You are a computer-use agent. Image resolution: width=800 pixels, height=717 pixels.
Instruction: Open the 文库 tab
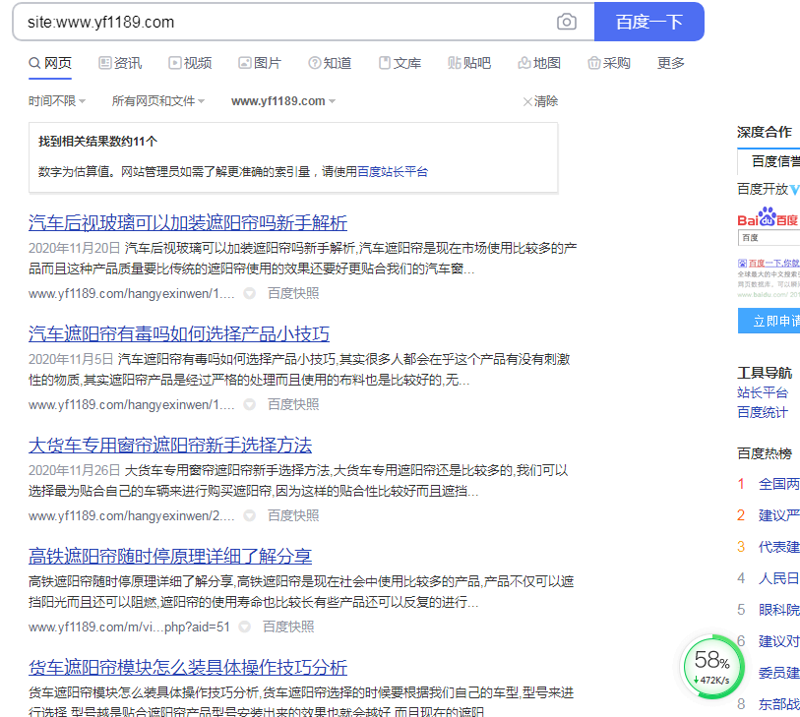(x=400, y=63)
